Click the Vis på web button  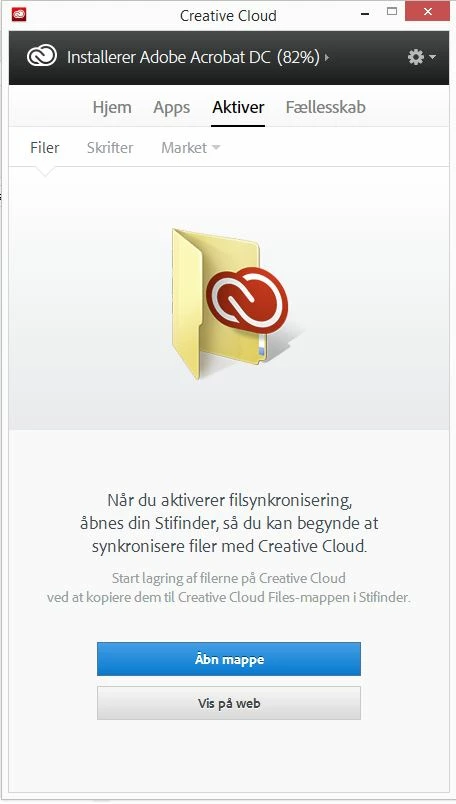pyautogui.click(x=229, y=703)
